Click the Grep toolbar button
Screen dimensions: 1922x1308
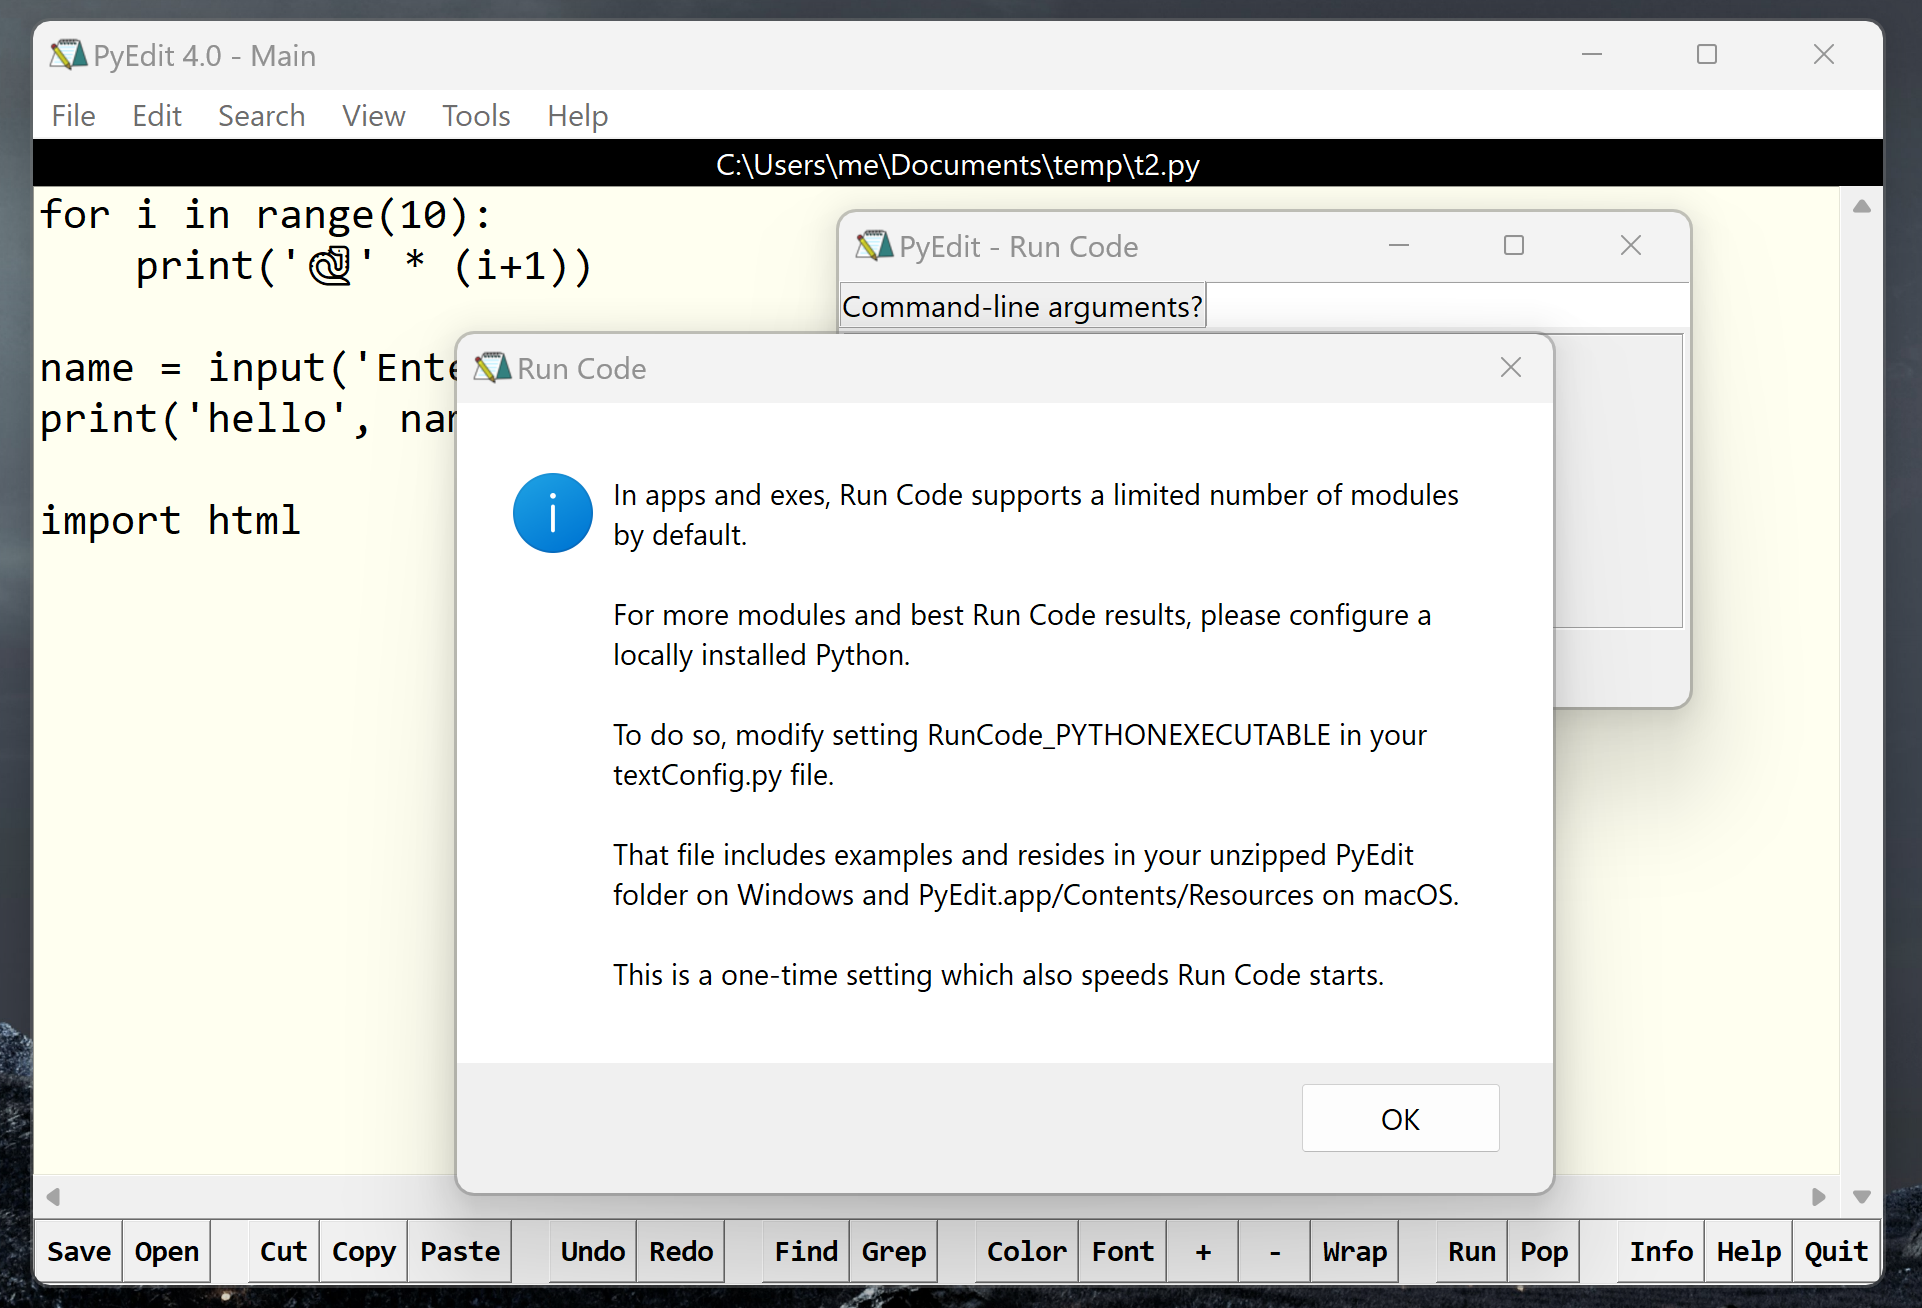point(894,1251)
